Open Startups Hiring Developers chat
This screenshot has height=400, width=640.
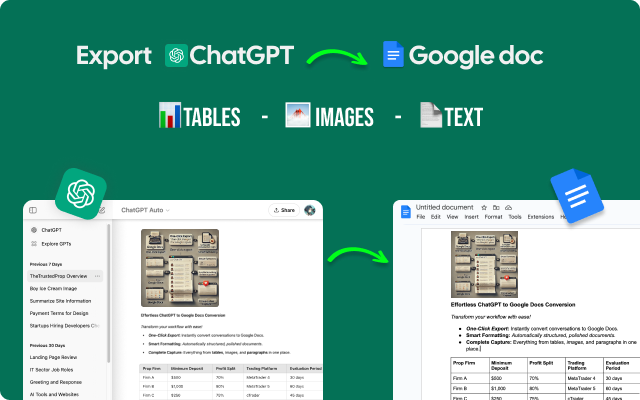pyautogui.click(x=64, y=326)
